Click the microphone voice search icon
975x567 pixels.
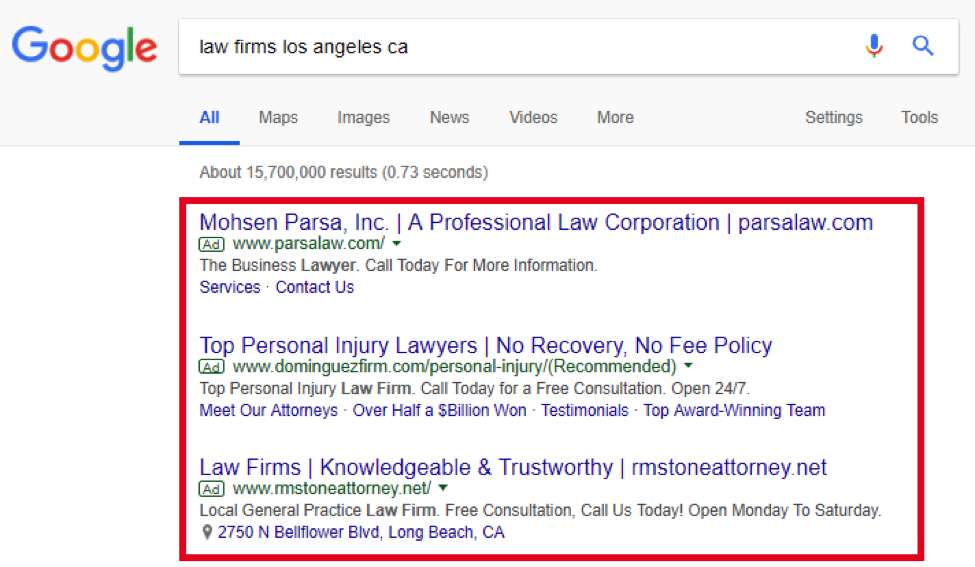(x=874, y=46)
